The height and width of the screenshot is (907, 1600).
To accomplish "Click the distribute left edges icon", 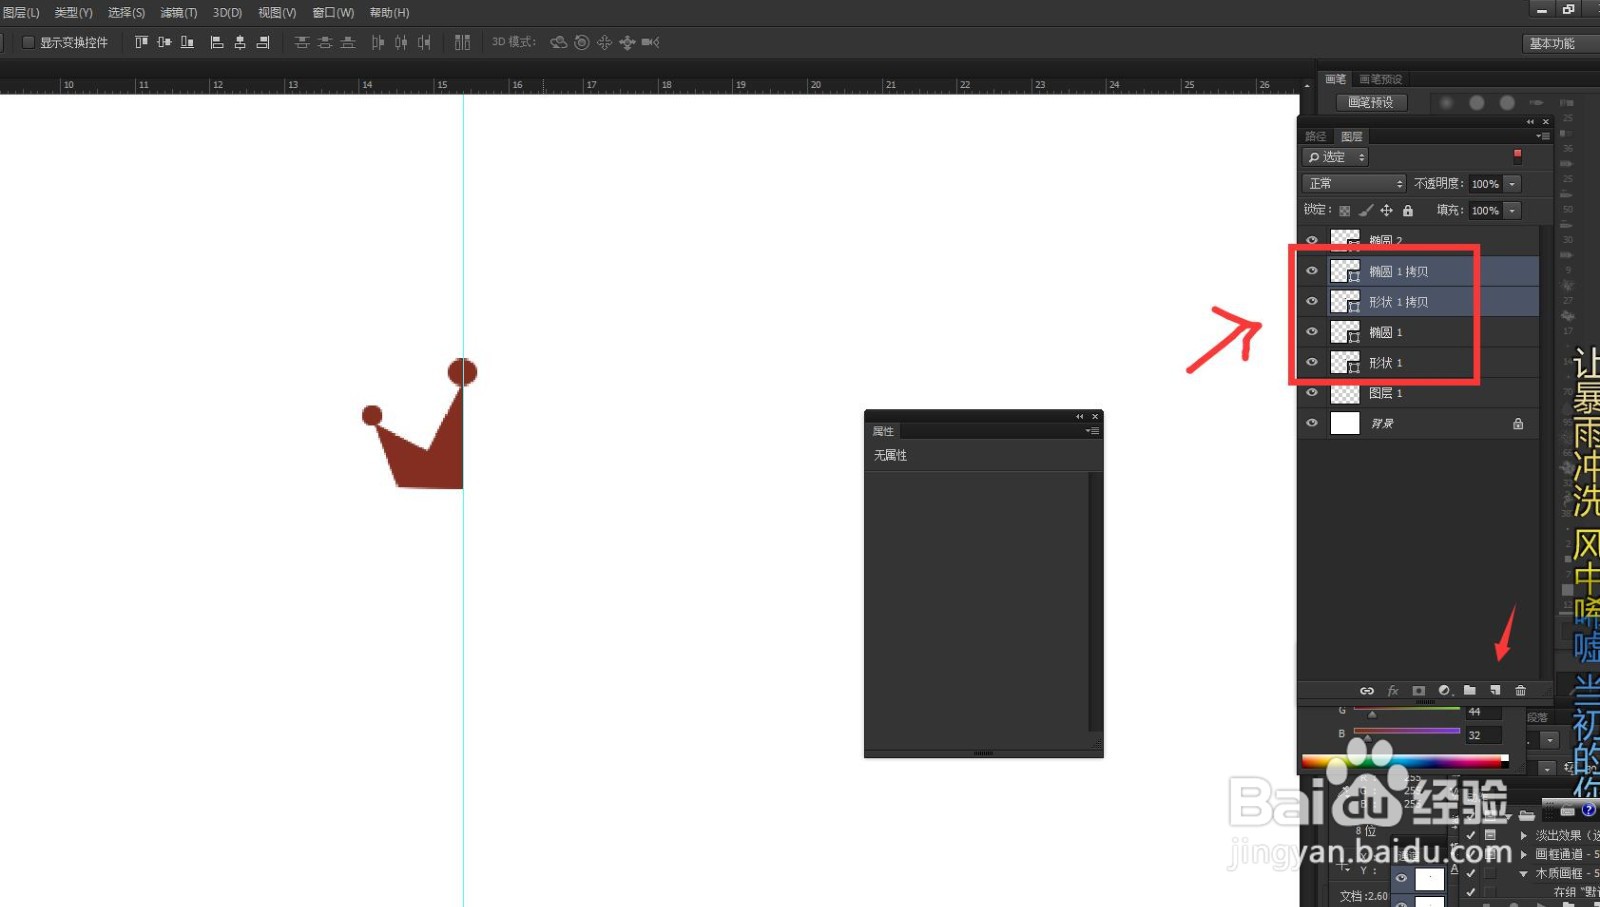I will click(x=378, y=42).
